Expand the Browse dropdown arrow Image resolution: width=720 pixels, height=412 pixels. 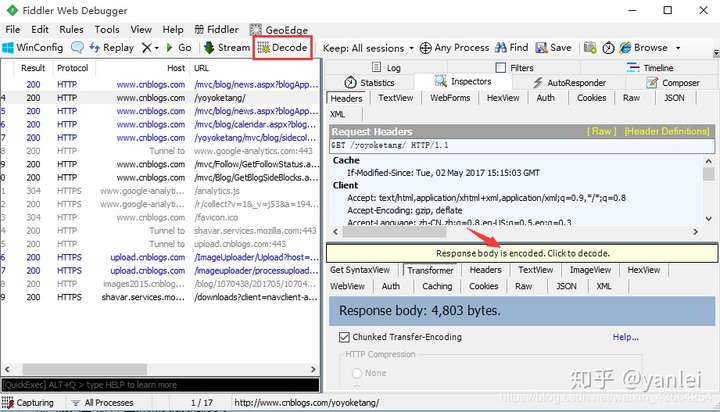[678, 48]
